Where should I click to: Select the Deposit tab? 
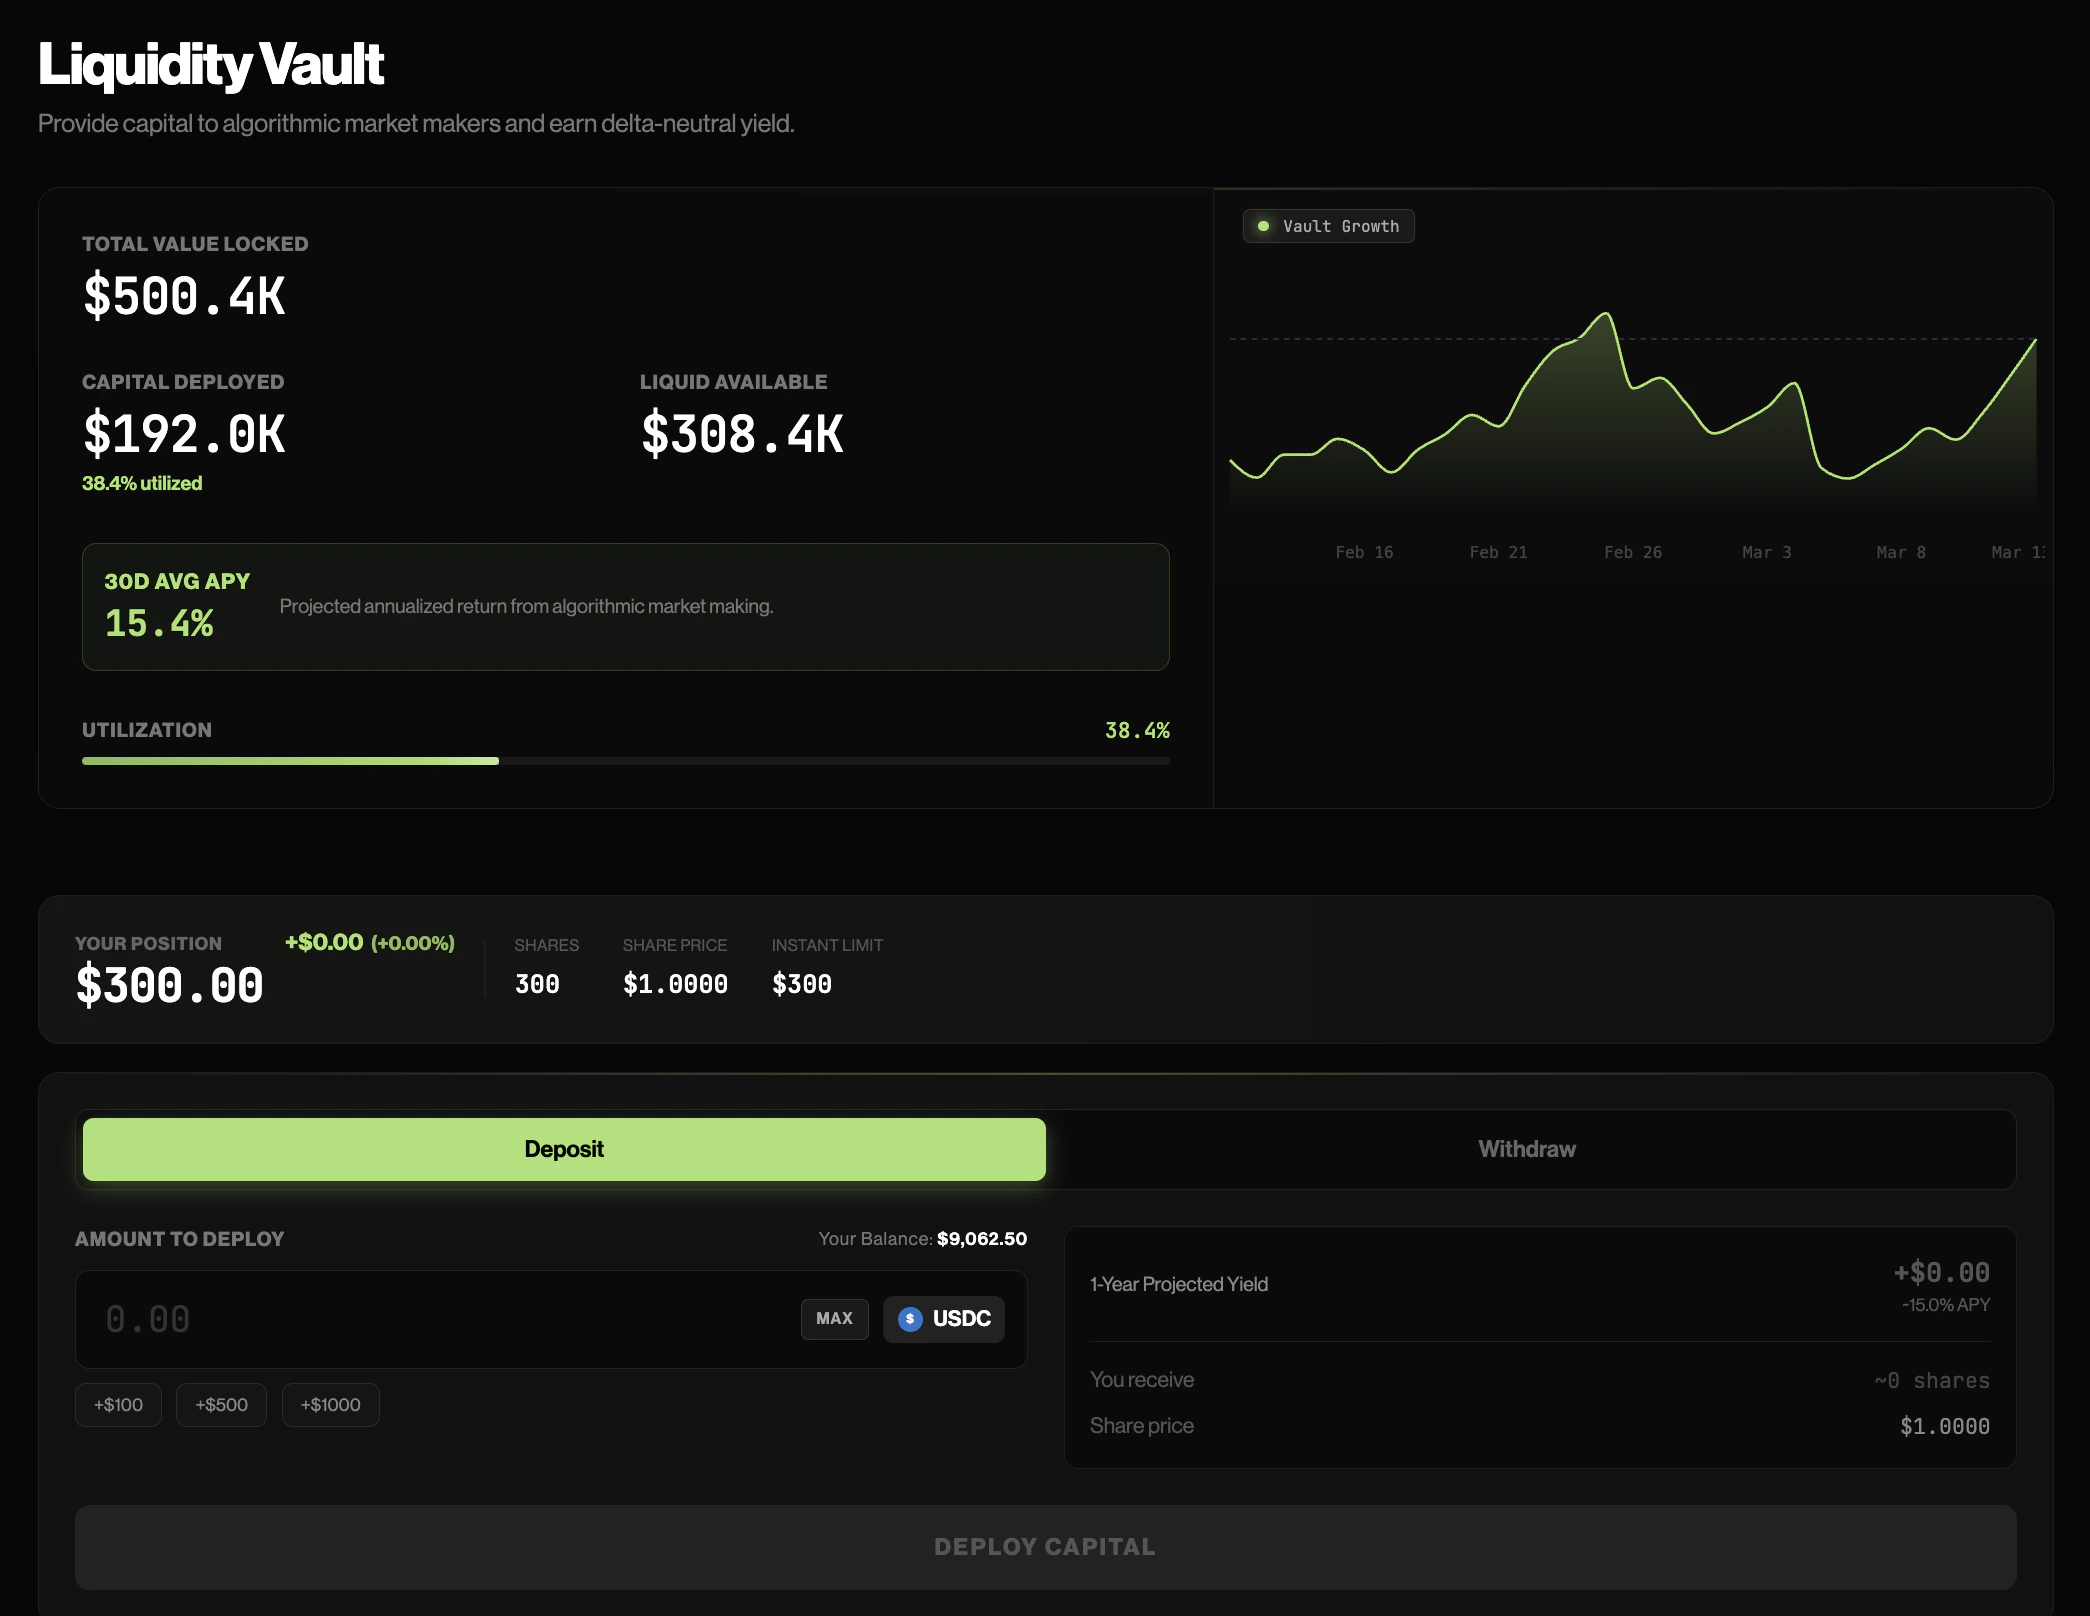click(x=563, y=1148)
